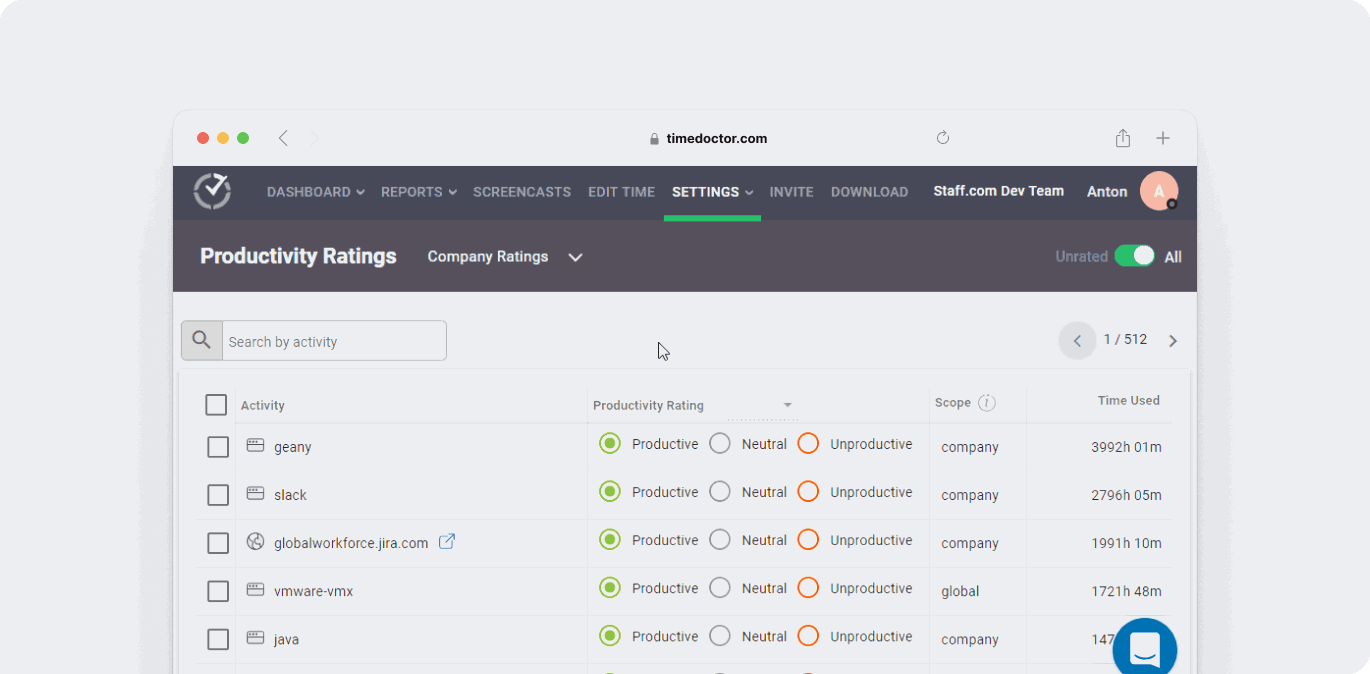This screenshot has width=1370, height=674.
Task: Check the box for slack row
Action: 218,495
